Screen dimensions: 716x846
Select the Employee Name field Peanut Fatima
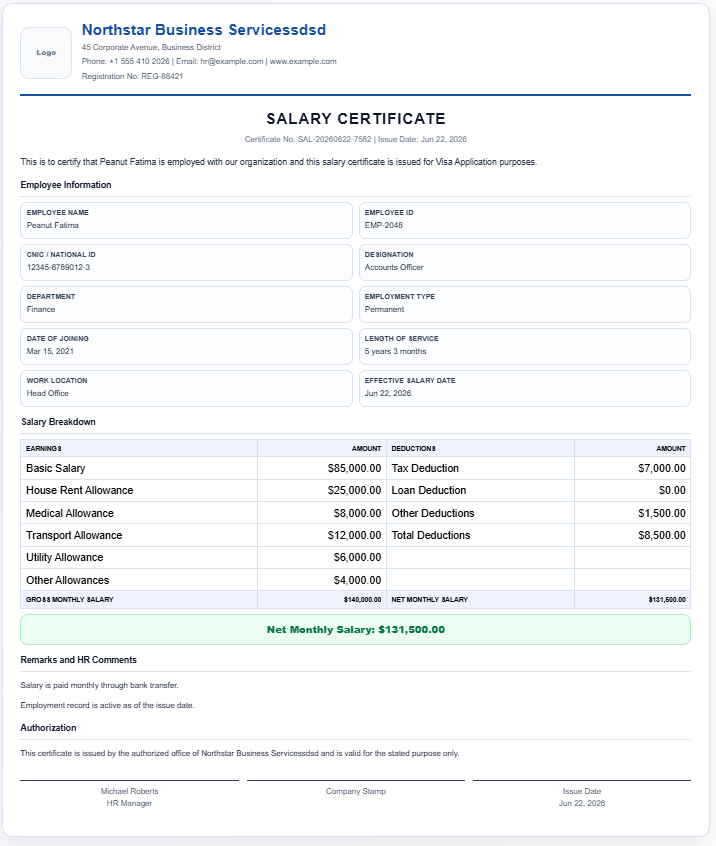[x=186, y=220]
